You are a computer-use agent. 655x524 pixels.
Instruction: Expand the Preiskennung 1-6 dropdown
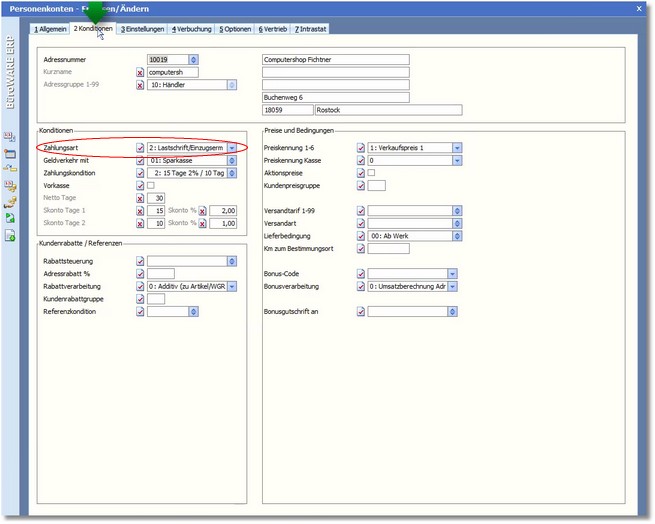click(457, 148)
